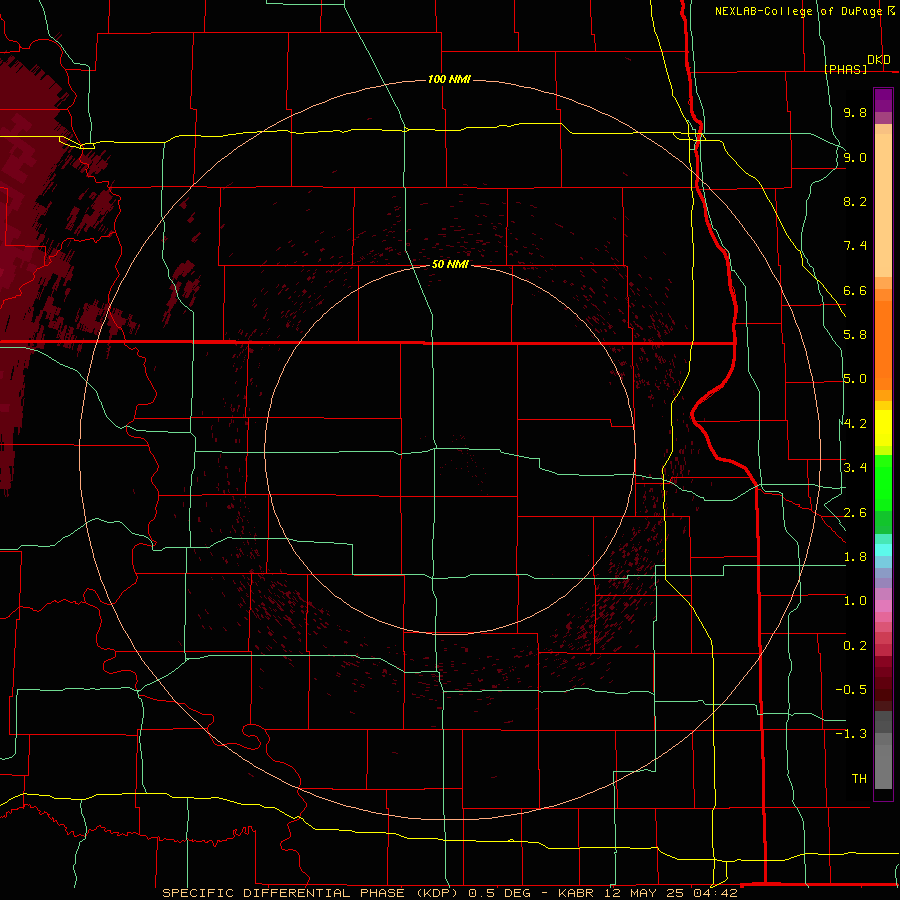900x900 pixels.
Task: Pick the 9.8 value on the scale
Action: [x=855, y=112]
